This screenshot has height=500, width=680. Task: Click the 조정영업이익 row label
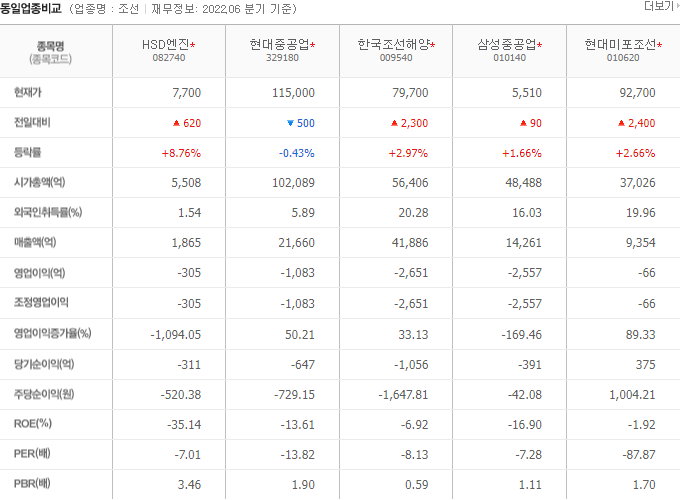[x=41, y=302]
